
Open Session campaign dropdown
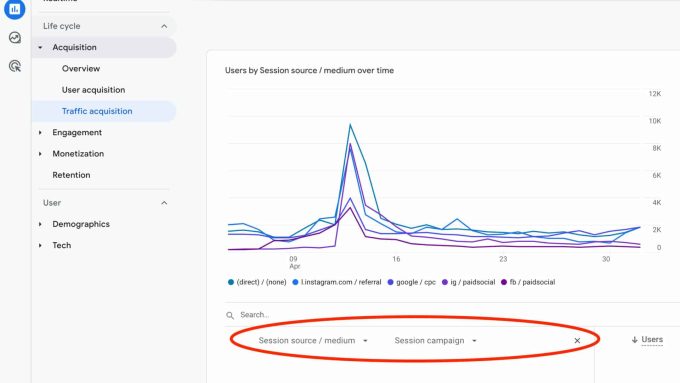435,340
